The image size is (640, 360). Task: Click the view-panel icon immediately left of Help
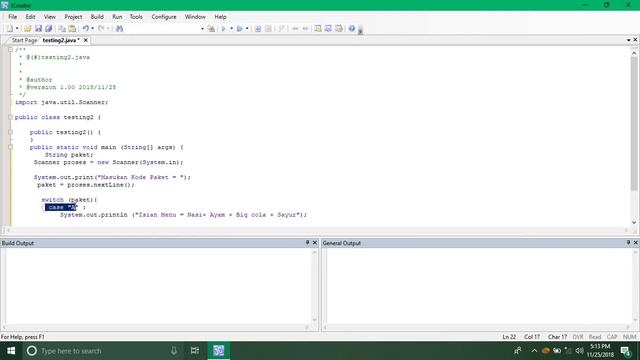click(339, 29)
